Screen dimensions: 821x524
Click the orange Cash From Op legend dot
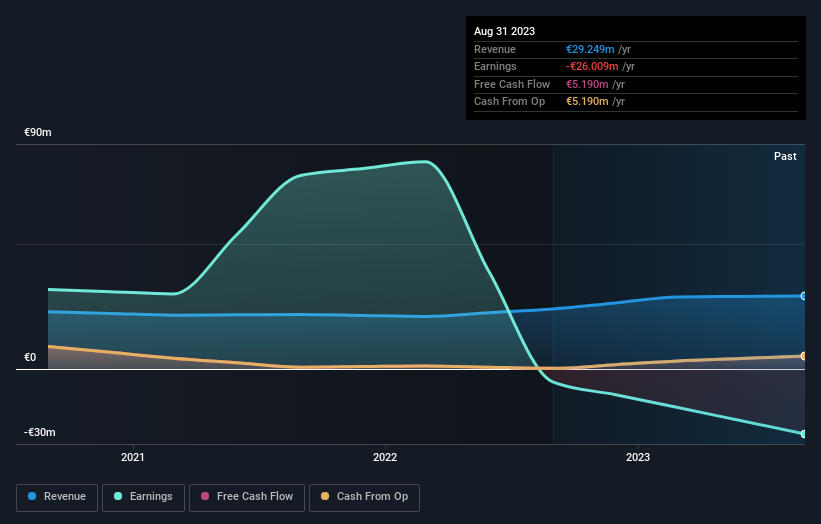click(x=325, y=496)
